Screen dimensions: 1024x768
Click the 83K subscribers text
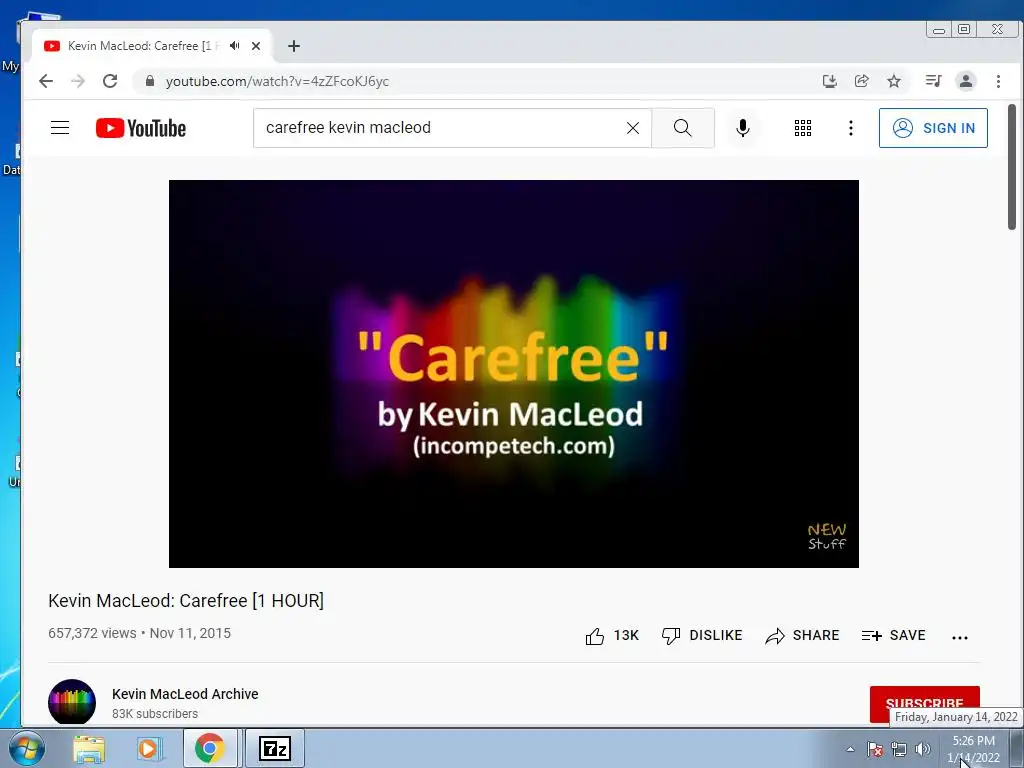[155, 714]
